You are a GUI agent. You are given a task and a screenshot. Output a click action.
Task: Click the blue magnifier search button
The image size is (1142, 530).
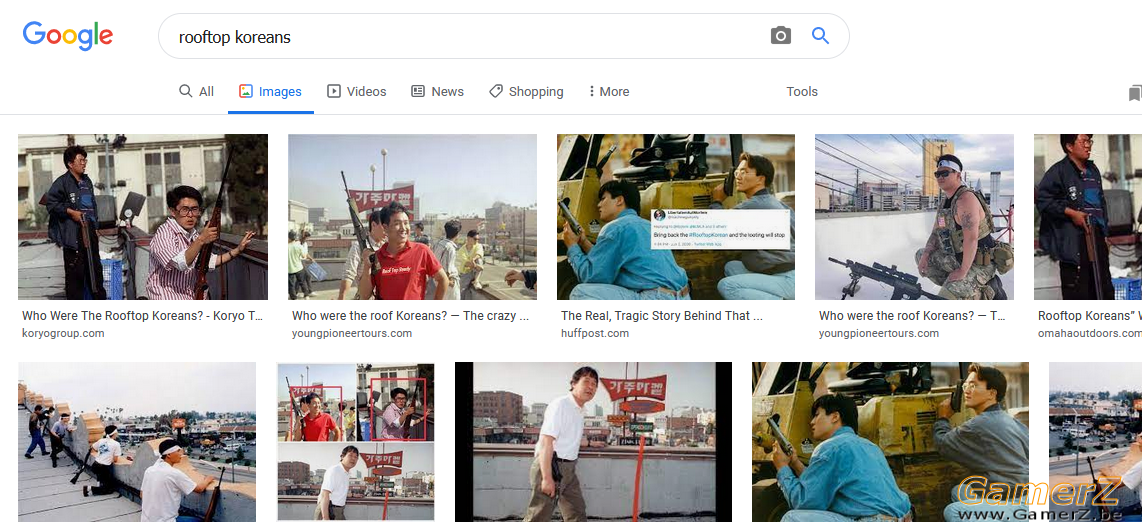coord(820,36)
